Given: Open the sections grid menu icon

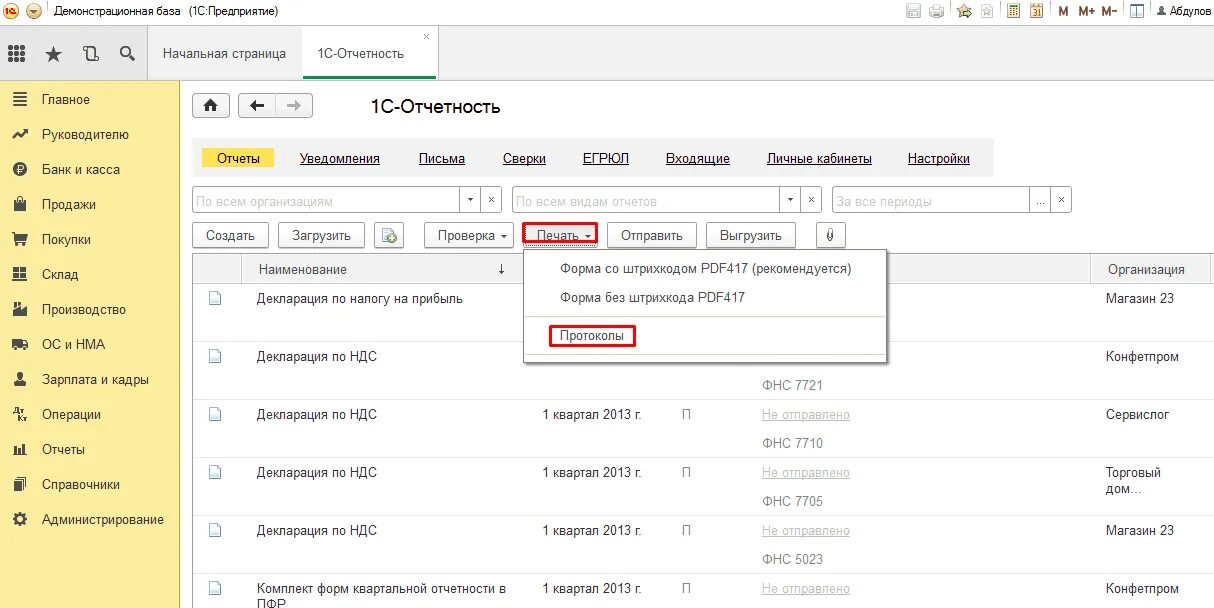Looking at the screenshot, I should [17, 54].
